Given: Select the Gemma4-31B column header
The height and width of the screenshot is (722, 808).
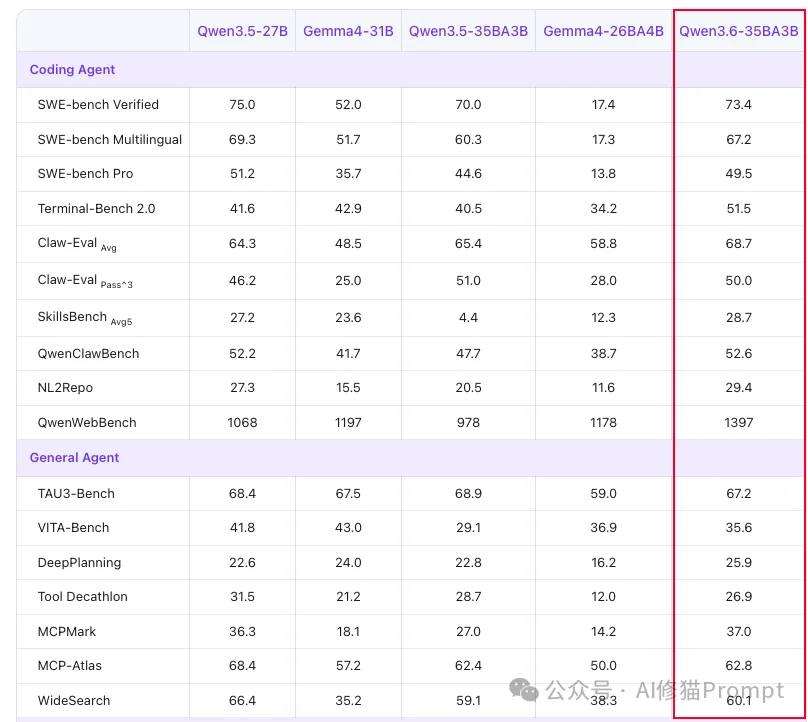Looking at the screenshot, I should (x=348, y=31).
